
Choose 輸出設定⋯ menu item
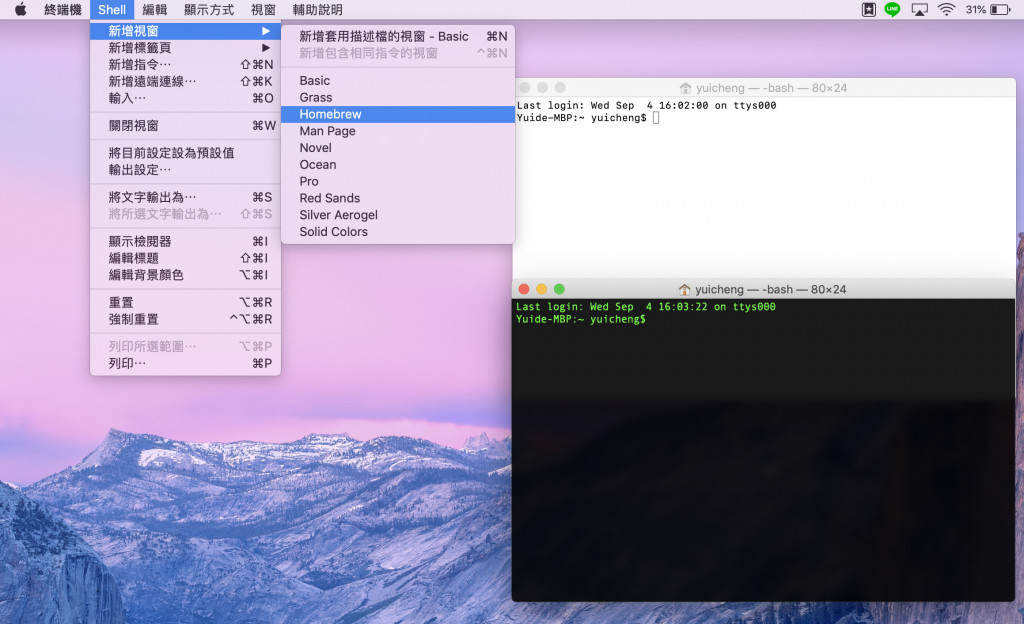(x=185, y=170)
